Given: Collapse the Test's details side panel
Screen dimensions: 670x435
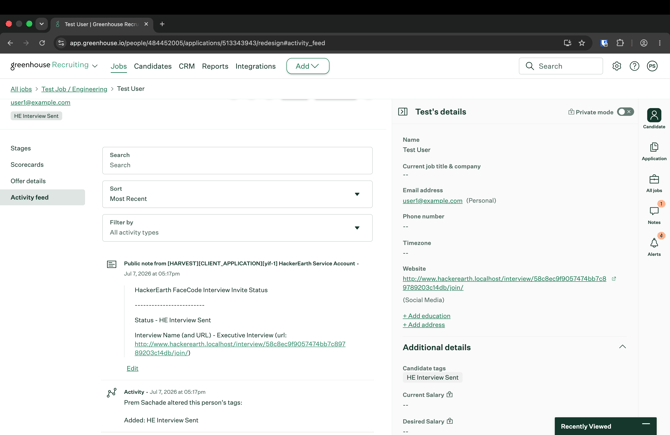Looking at the screenshot, I should (x=403, y=112).
